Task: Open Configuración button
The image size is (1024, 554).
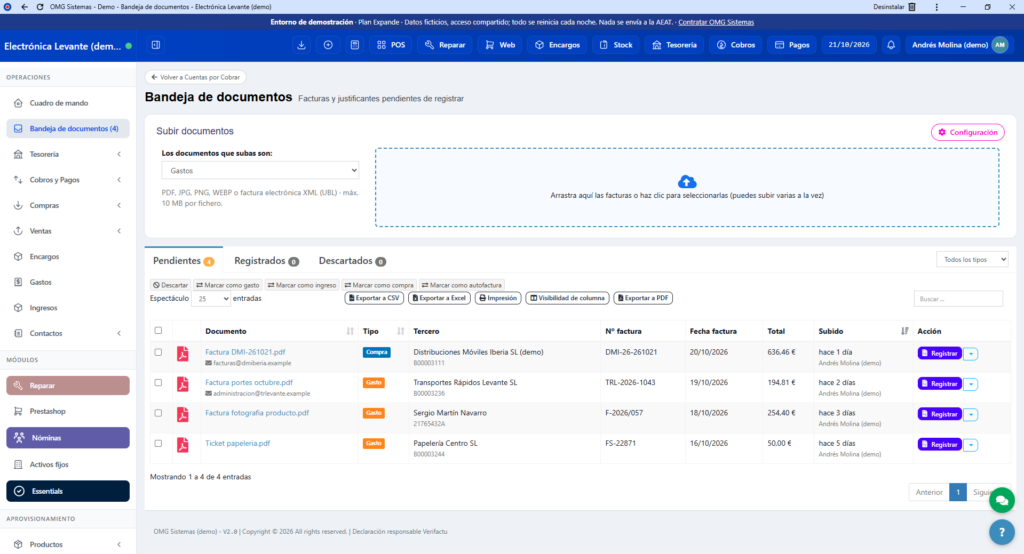Action: pyautogui.click(x=967, y=132)
